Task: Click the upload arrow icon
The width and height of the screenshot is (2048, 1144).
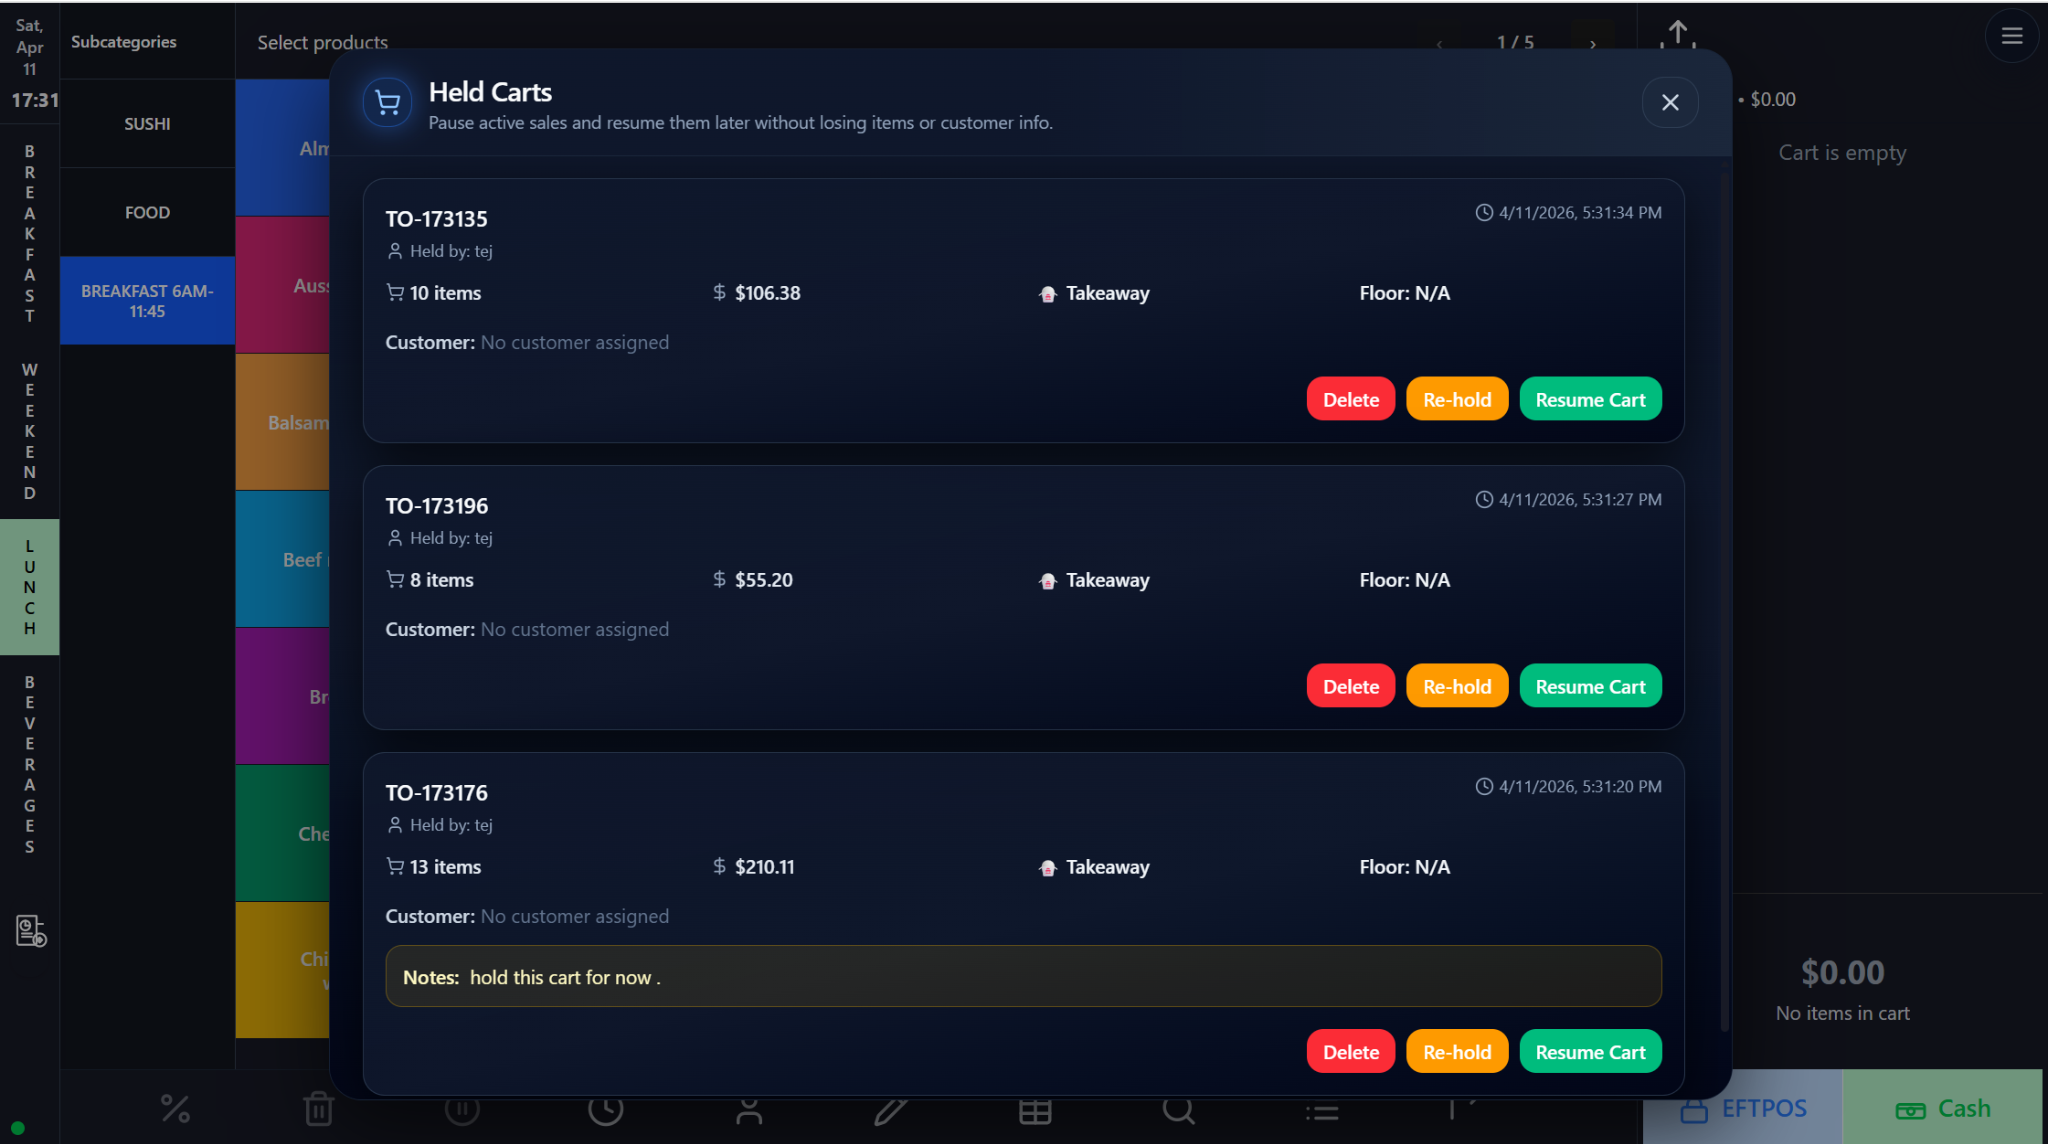Action: pyautogui.click(x=1678, y=34)
